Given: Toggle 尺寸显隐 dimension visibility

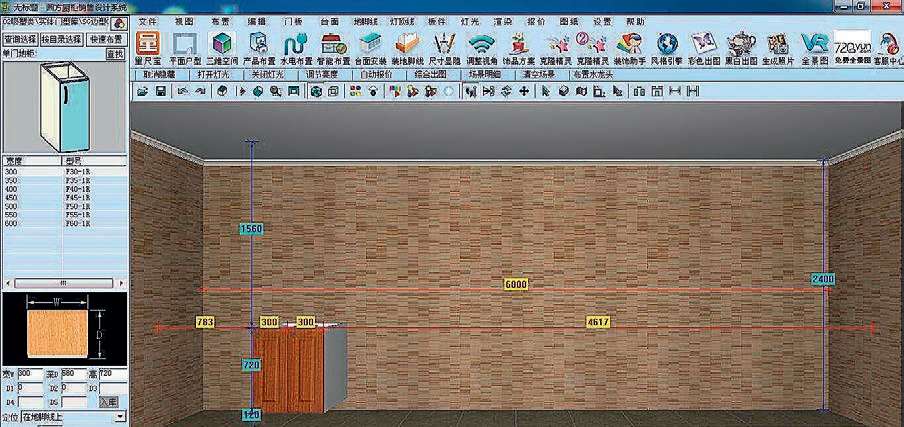Looking at the screenshot, I should 445,48.
